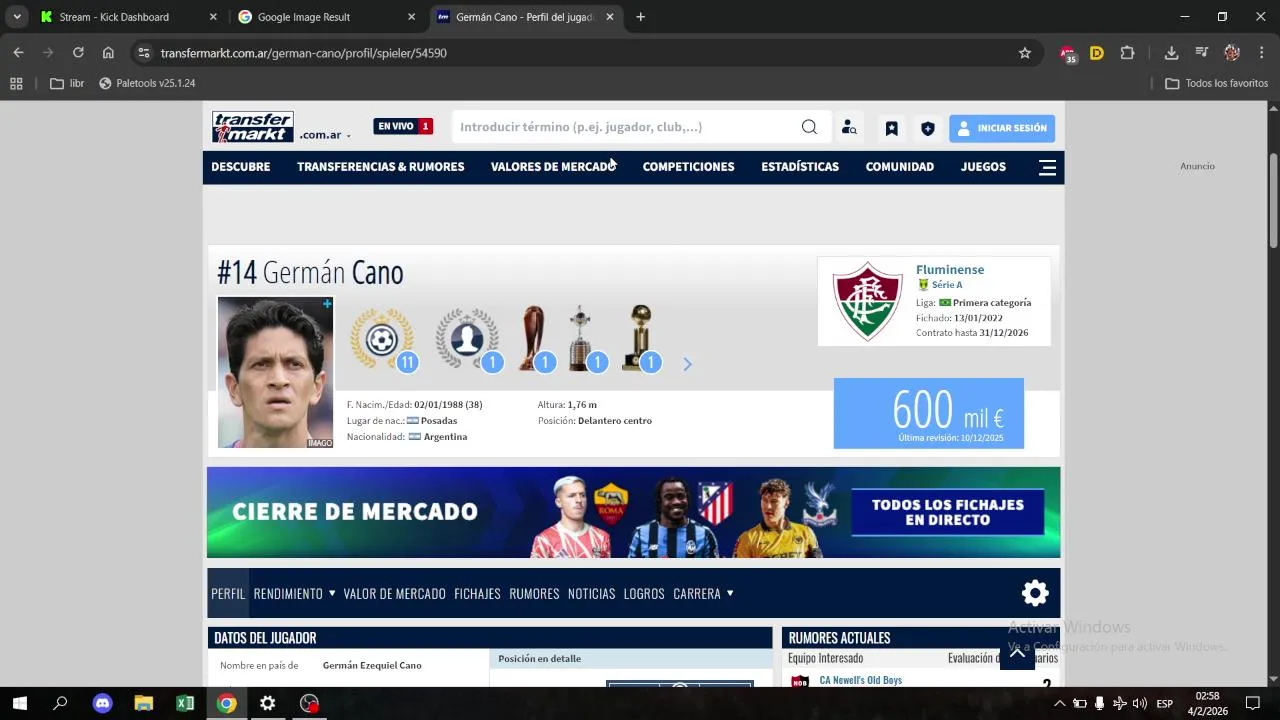Screen dimensions: 1280x720
Task: Click the plus icon on player photo
Action: [x=327, y=303]
